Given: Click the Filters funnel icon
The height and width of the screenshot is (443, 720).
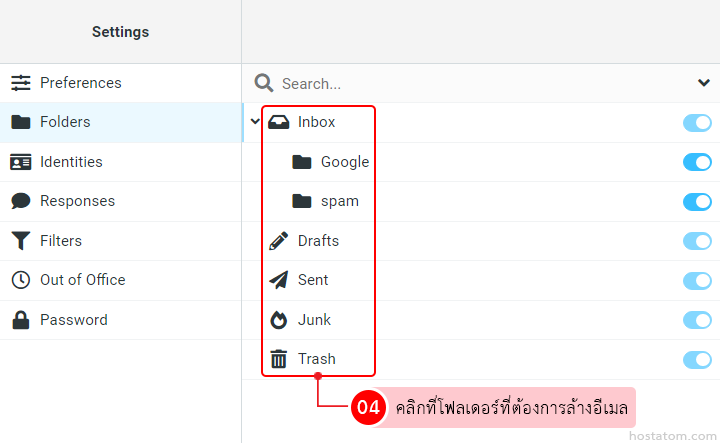Looking at the screenshot, I should pyautogui.click(x=20, y=241).
